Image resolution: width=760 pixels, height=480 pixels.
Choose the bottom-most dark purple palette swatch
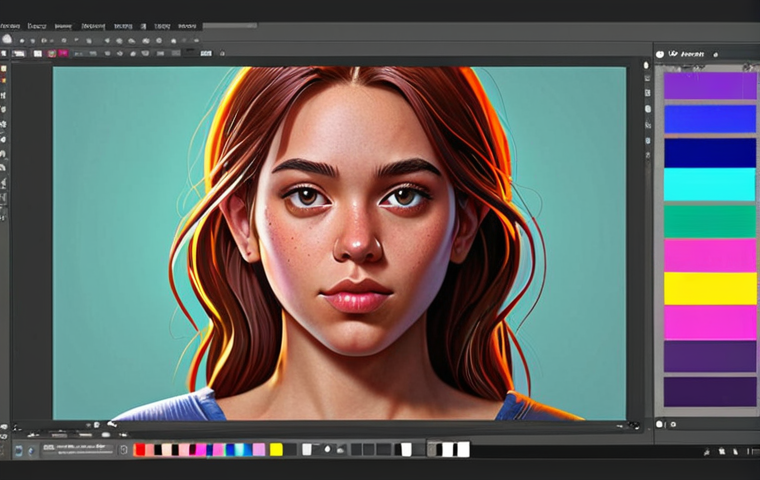[x=710, y=391]
